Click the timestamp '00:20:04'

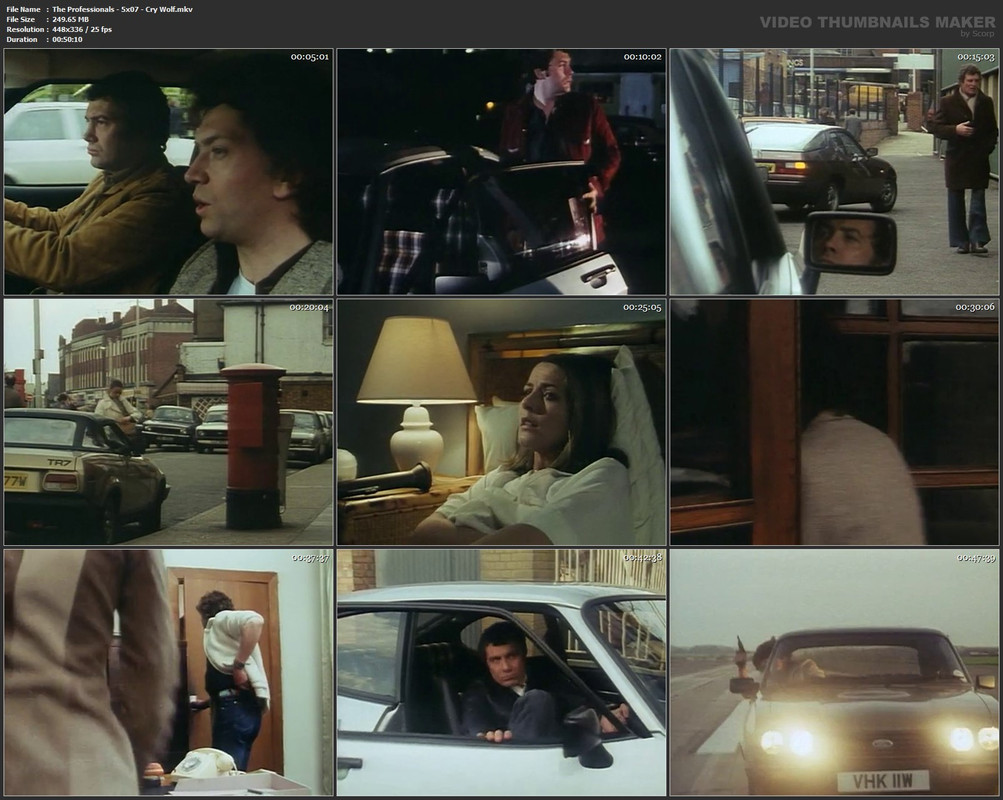coord(309,308)
